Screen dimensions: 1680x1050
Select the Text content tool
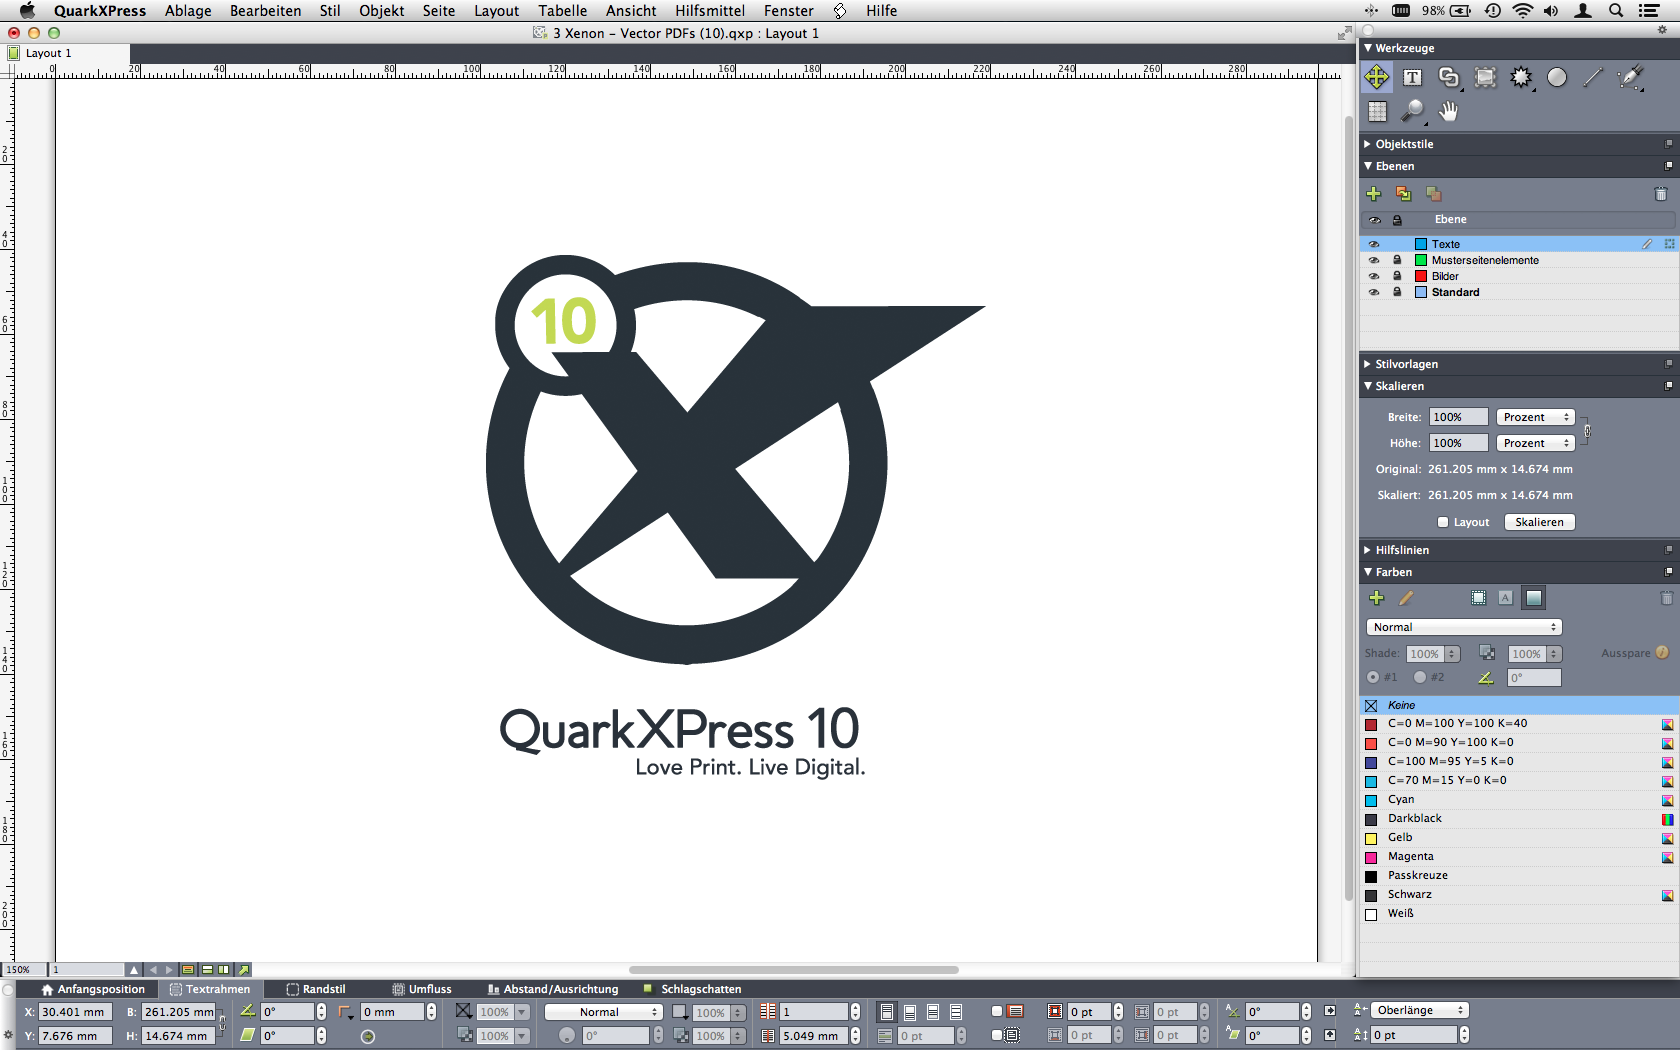tap(1412, 78)
